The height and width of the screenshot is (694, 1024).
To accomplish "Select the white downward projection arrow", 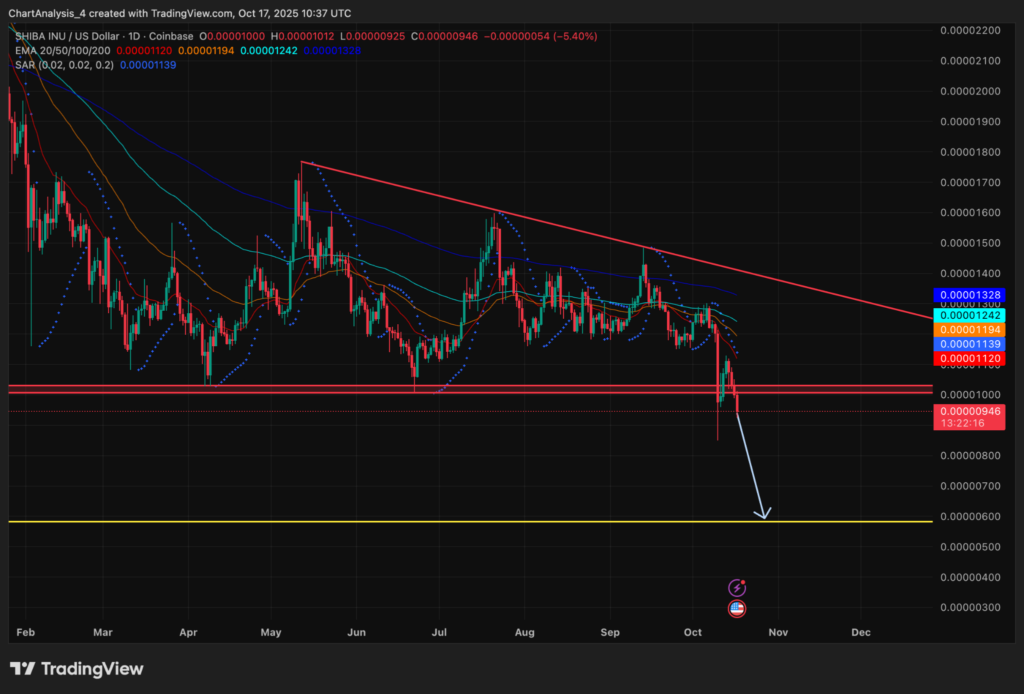I will coord(751,466).
